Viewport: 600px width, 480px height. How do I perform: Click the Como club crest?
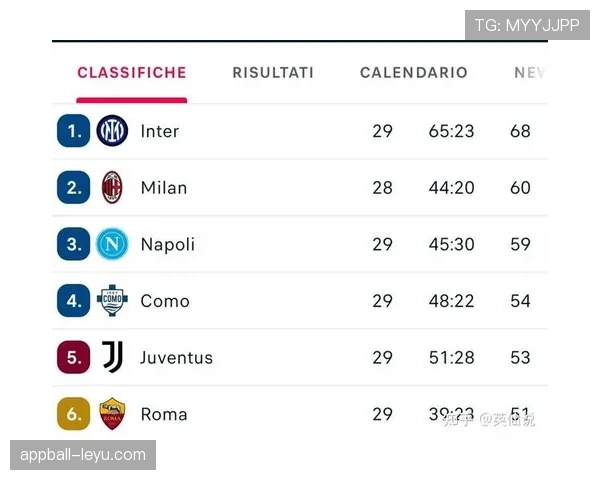[112, 300]
